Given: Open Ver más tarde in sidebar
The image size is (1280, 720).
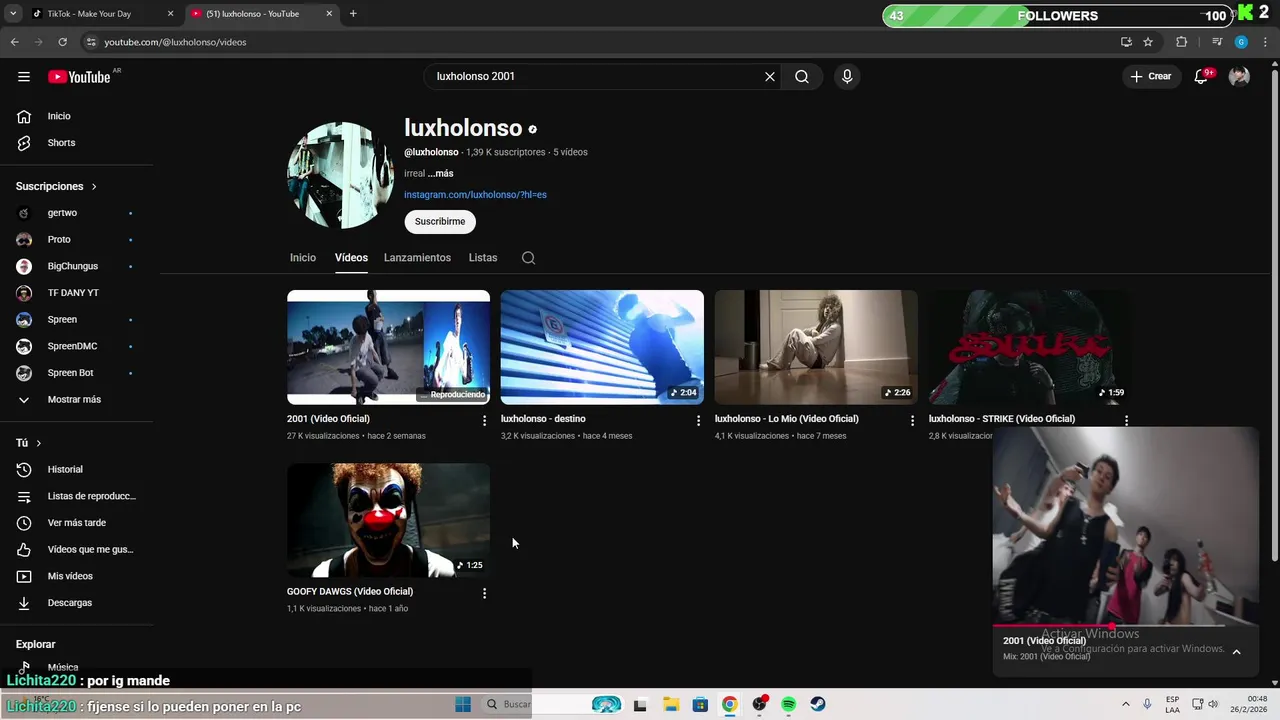Looking at the screenshot, I should pyautogui.click(x=76, y=523).
